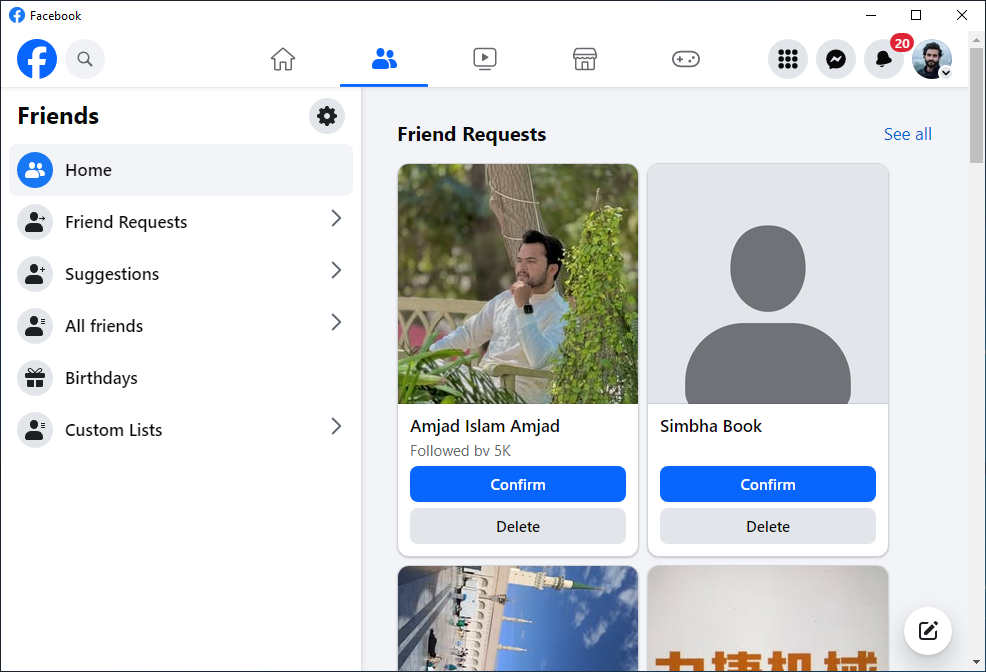Click the Facebook logo
986x672 pixels.
[37, 59]
